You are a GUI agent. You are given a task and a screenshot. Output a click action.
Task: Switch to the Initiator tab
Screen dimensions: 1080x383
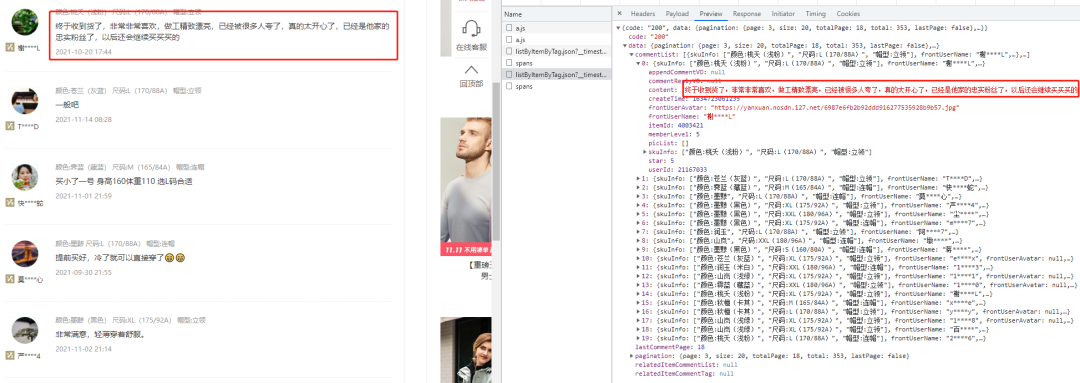(783, 14)
